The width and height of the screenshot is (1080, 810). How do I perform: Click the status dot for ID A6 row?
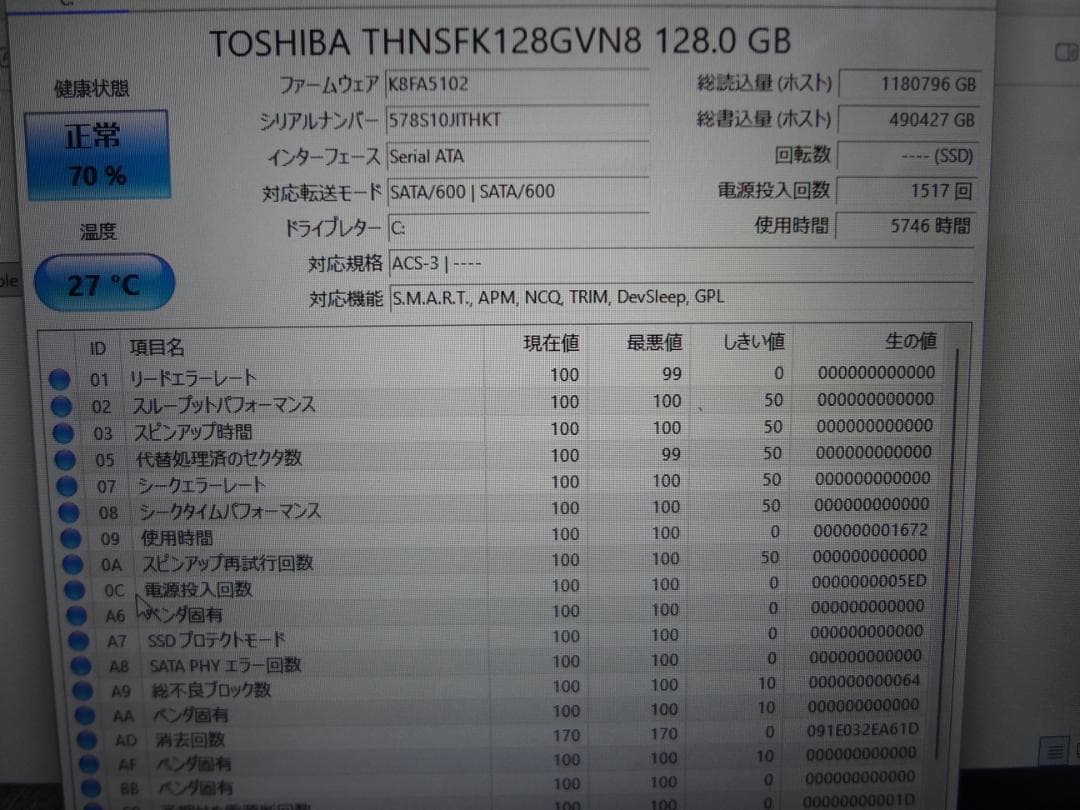coord(76,616)
